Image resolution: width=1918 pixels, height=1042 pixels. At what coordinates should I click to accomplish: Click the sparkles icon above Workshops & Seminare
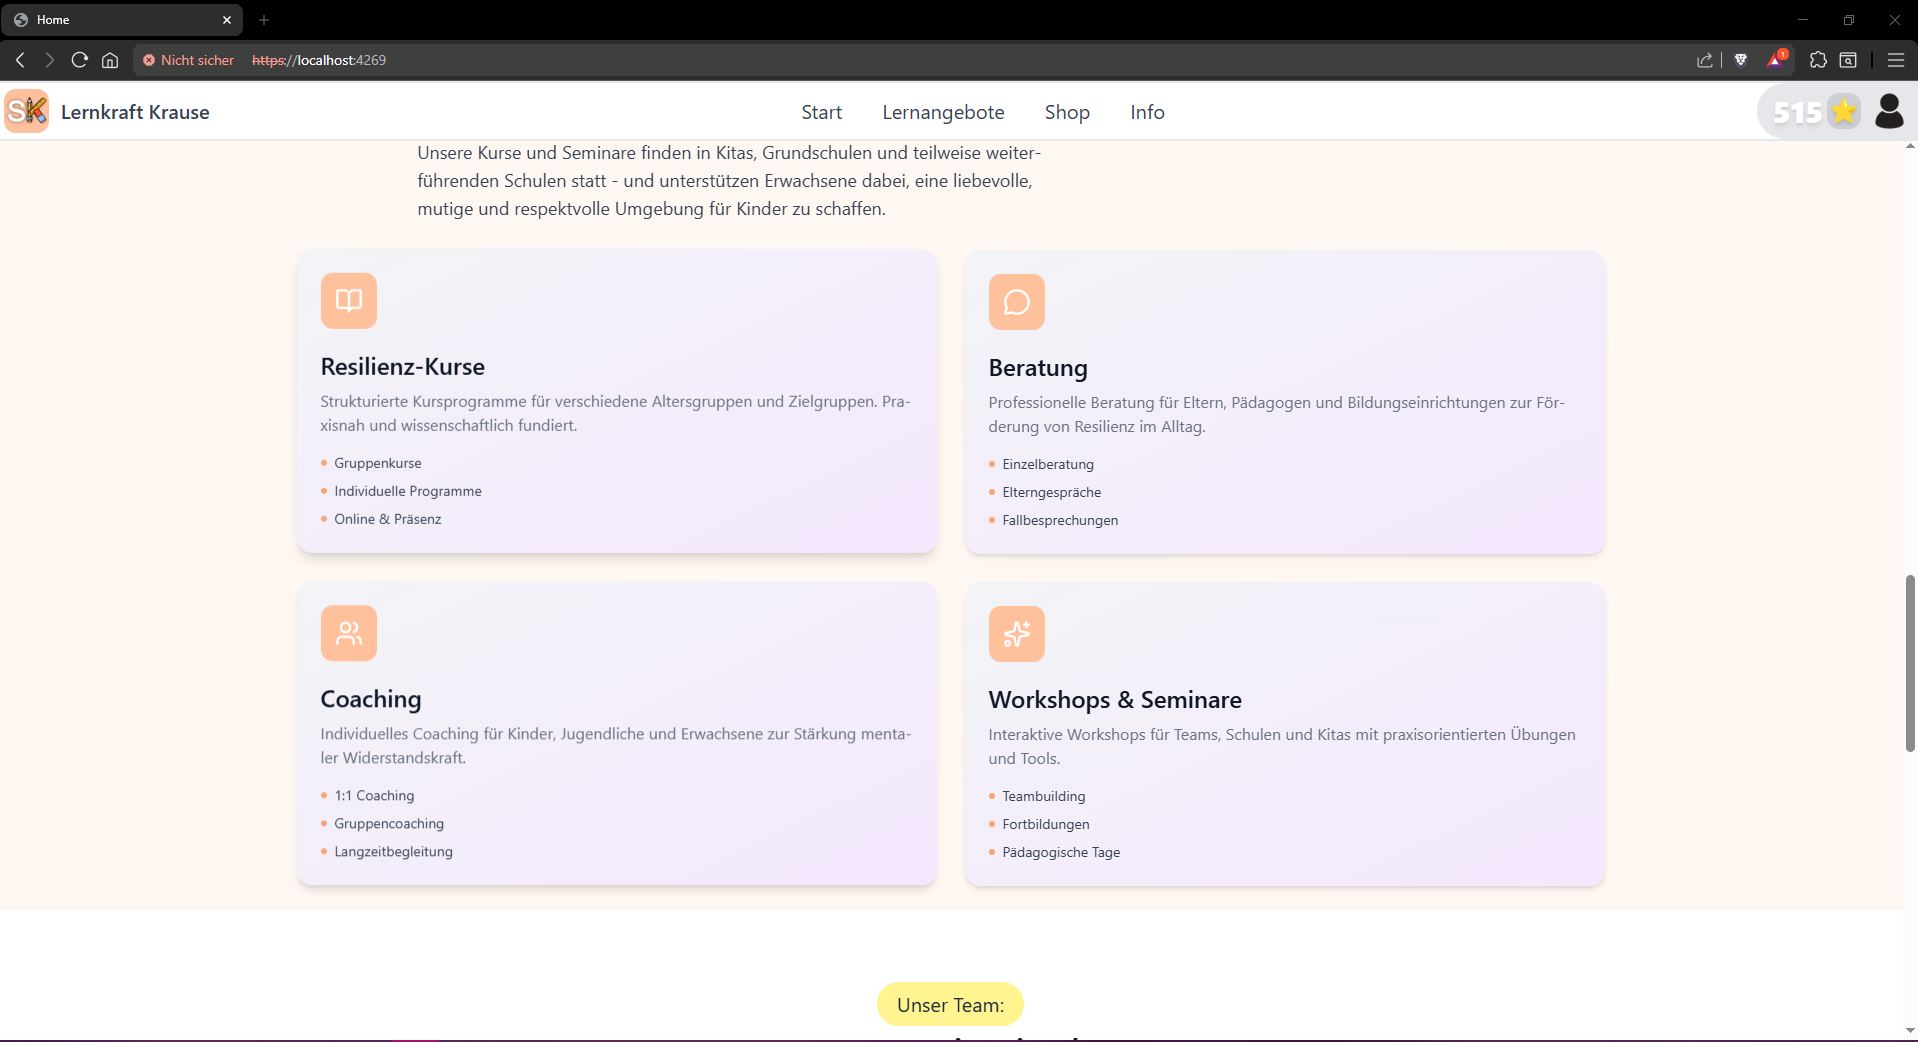(1016, 634)
